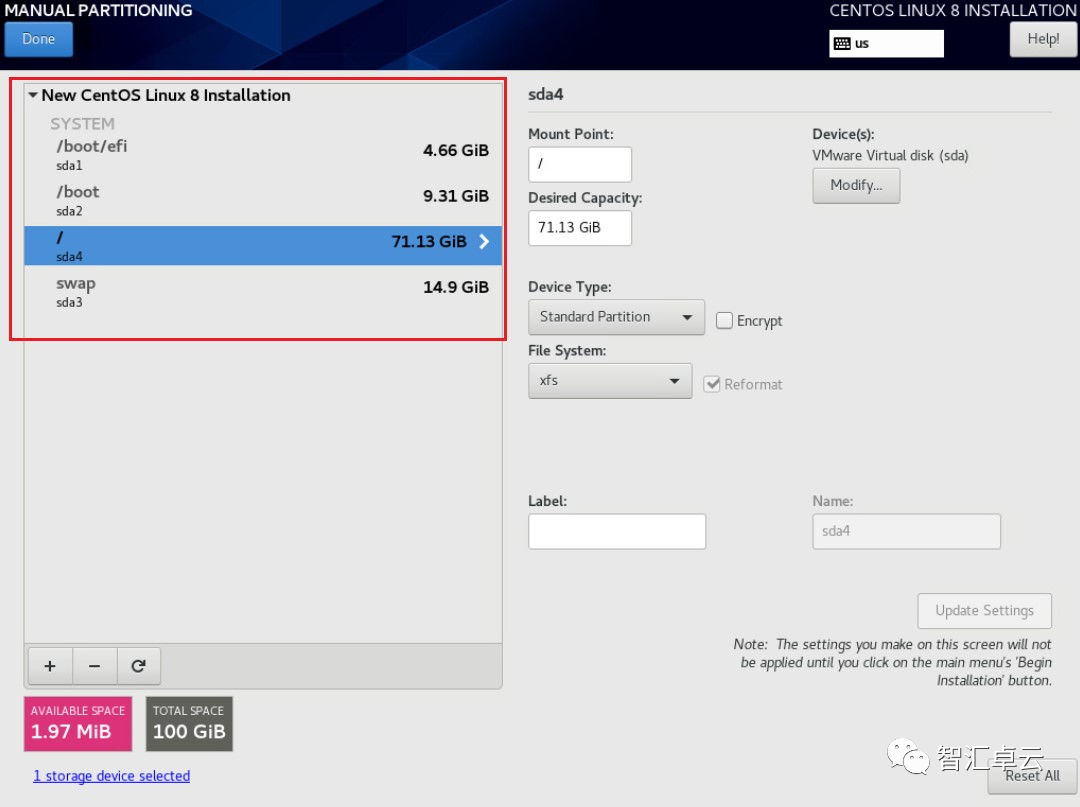Viewport: 1080px width, 807px height.
Task: Click the Modify... device button
Action: 856,185
